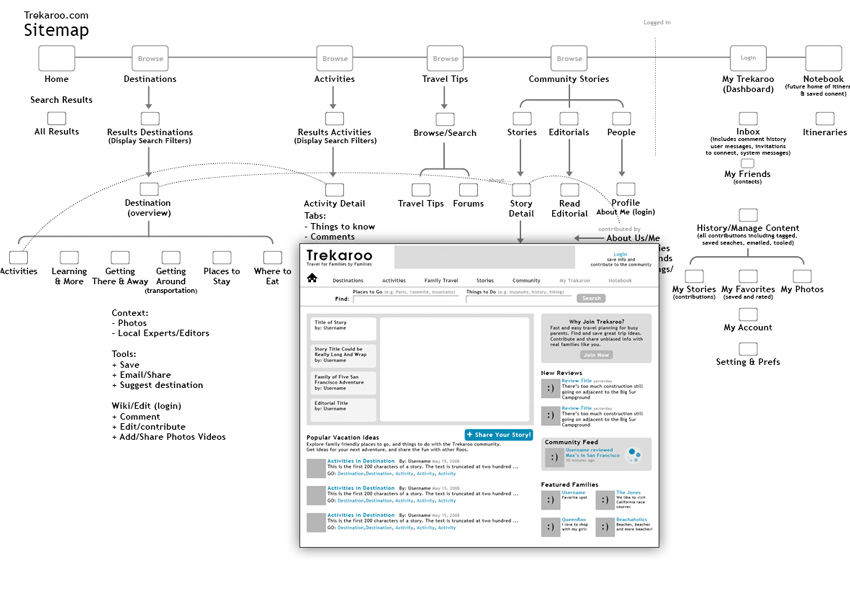Select the Stories tab in the wireframe nav

pos(485,280)
